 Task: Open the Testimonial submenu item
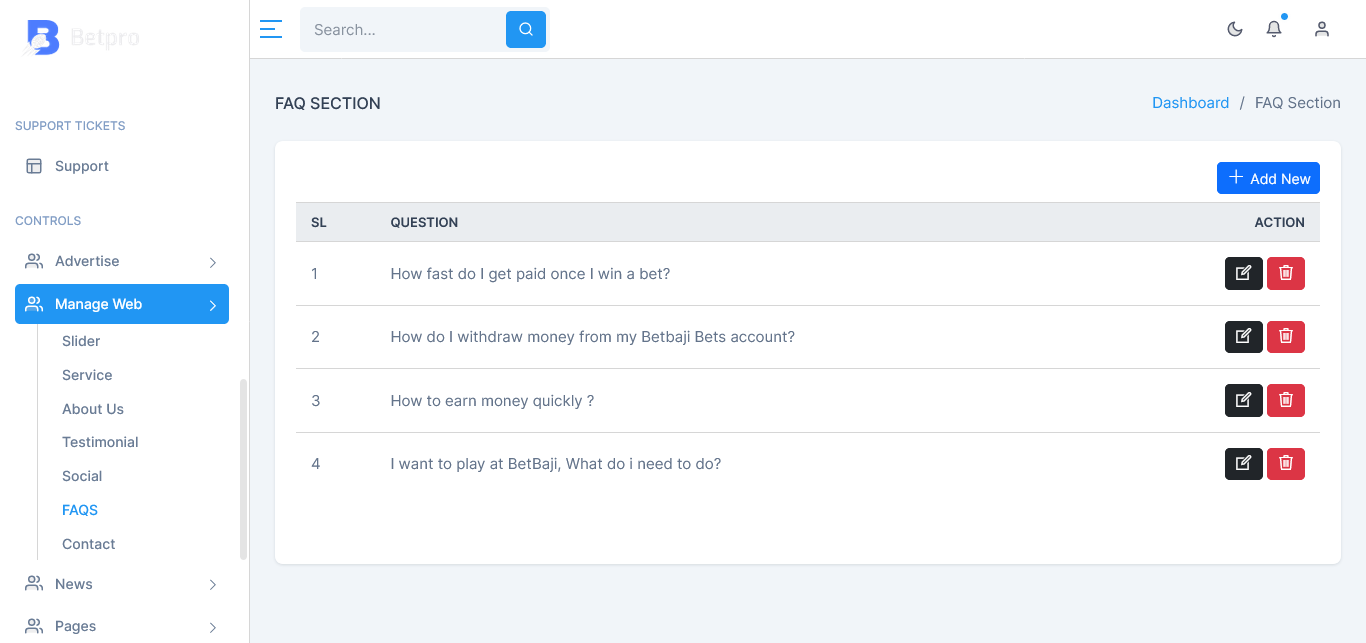tap(100, 442)
